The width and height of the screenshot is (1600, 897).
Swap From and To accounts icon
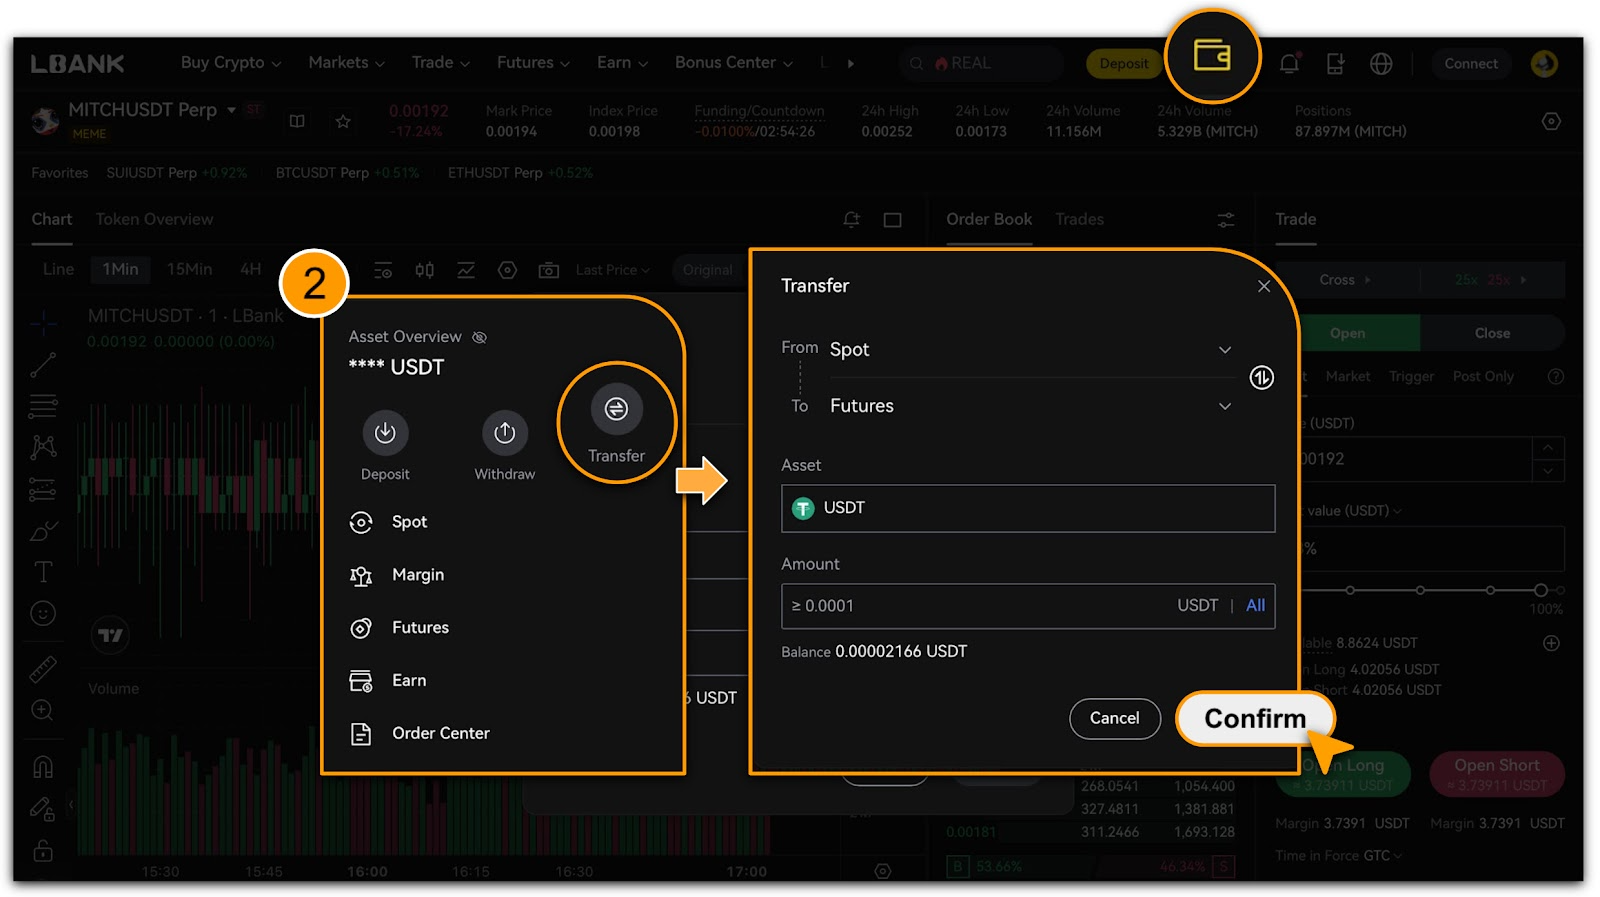pyautogui.click(x=1261, y=378)
